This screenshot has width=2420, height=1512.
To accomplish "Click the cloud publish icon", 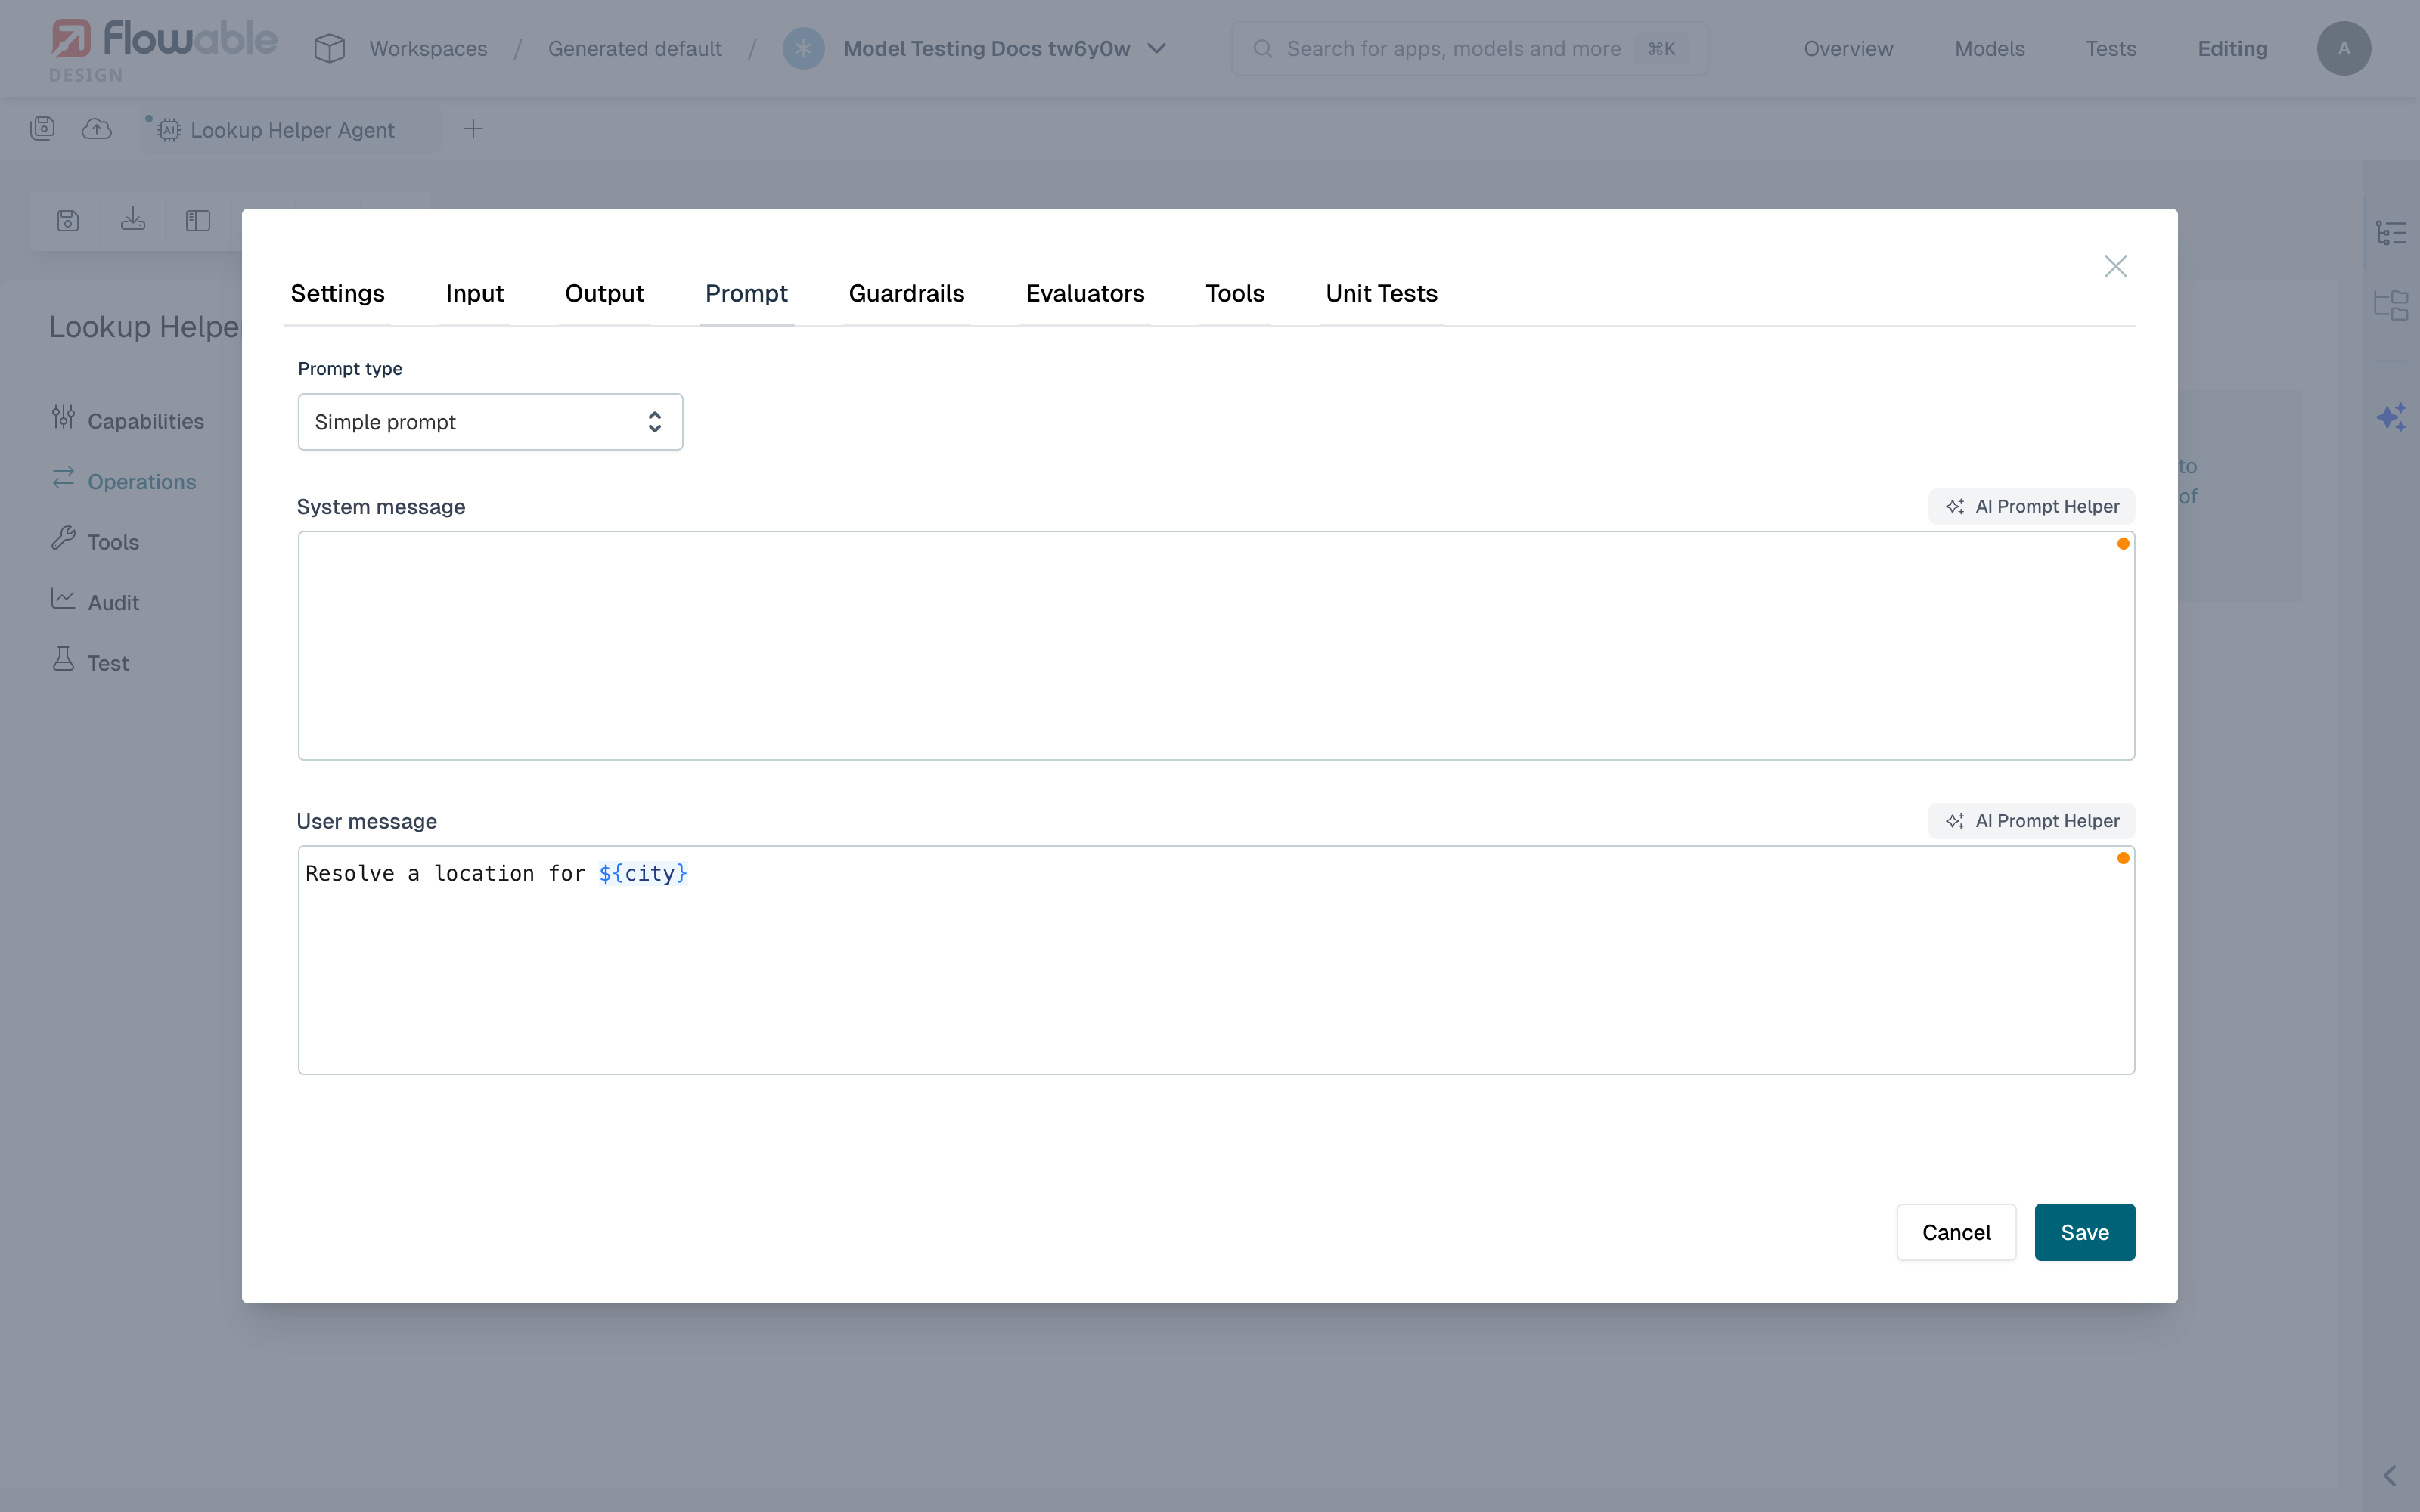I will (x=97, y=129).
